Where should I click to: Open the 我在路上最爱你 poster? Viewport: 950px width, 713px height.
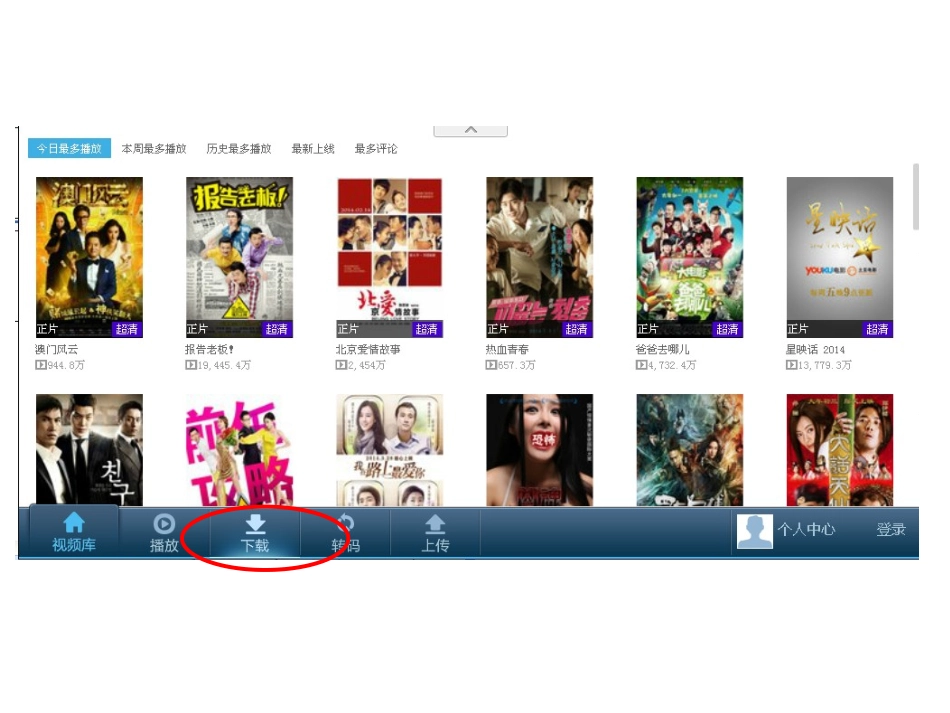[390, 450]
